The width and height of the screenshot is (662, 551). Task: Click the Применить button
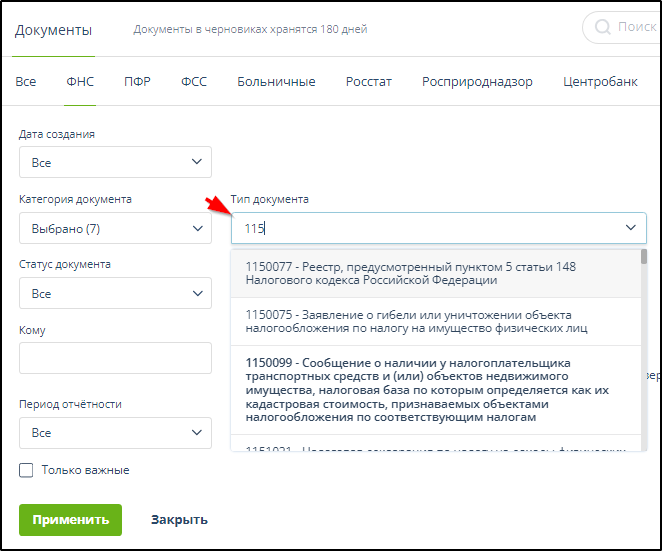point(70,520)
